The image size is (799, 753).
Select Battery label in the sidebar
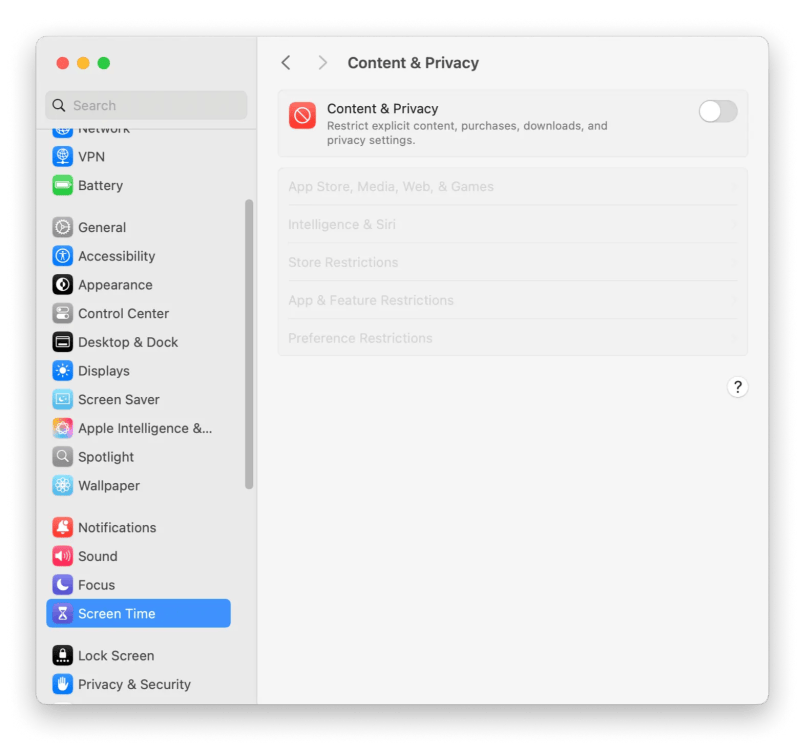click(x=100, y=185)
